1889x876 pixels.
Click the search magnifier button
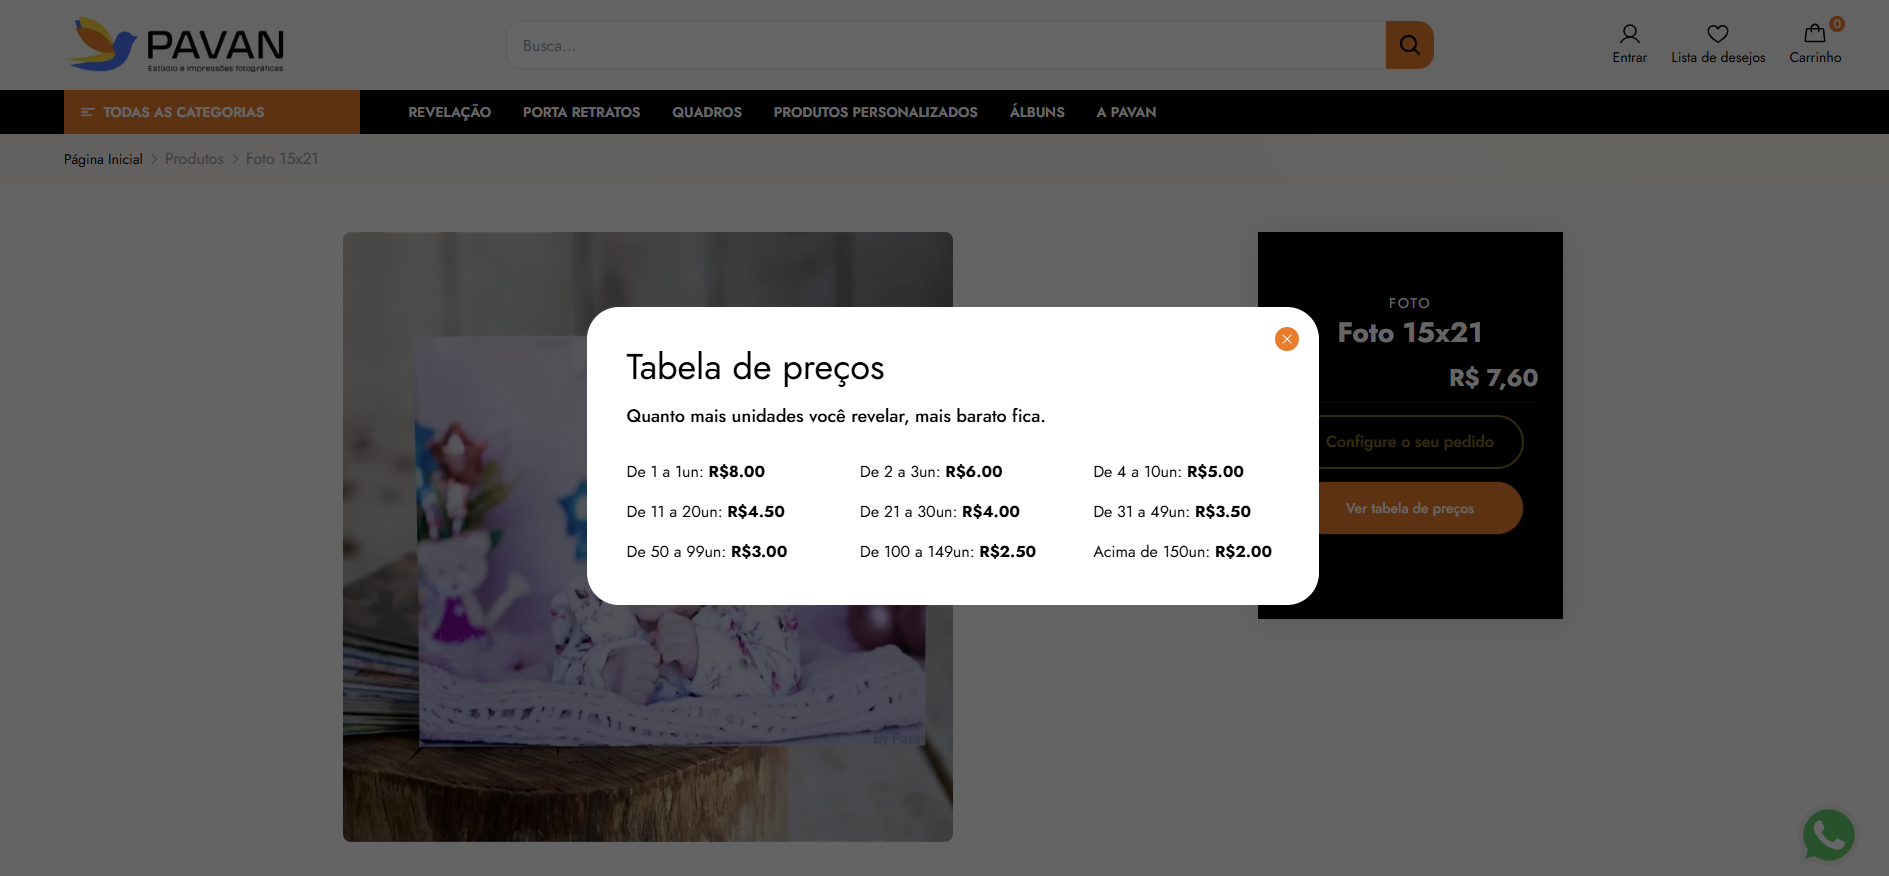pos(1409,45)
